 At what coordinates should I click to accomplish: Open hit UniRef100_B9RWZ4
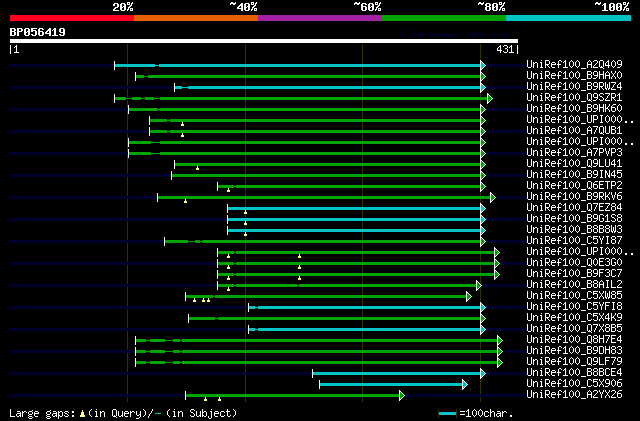pos(574,86)
